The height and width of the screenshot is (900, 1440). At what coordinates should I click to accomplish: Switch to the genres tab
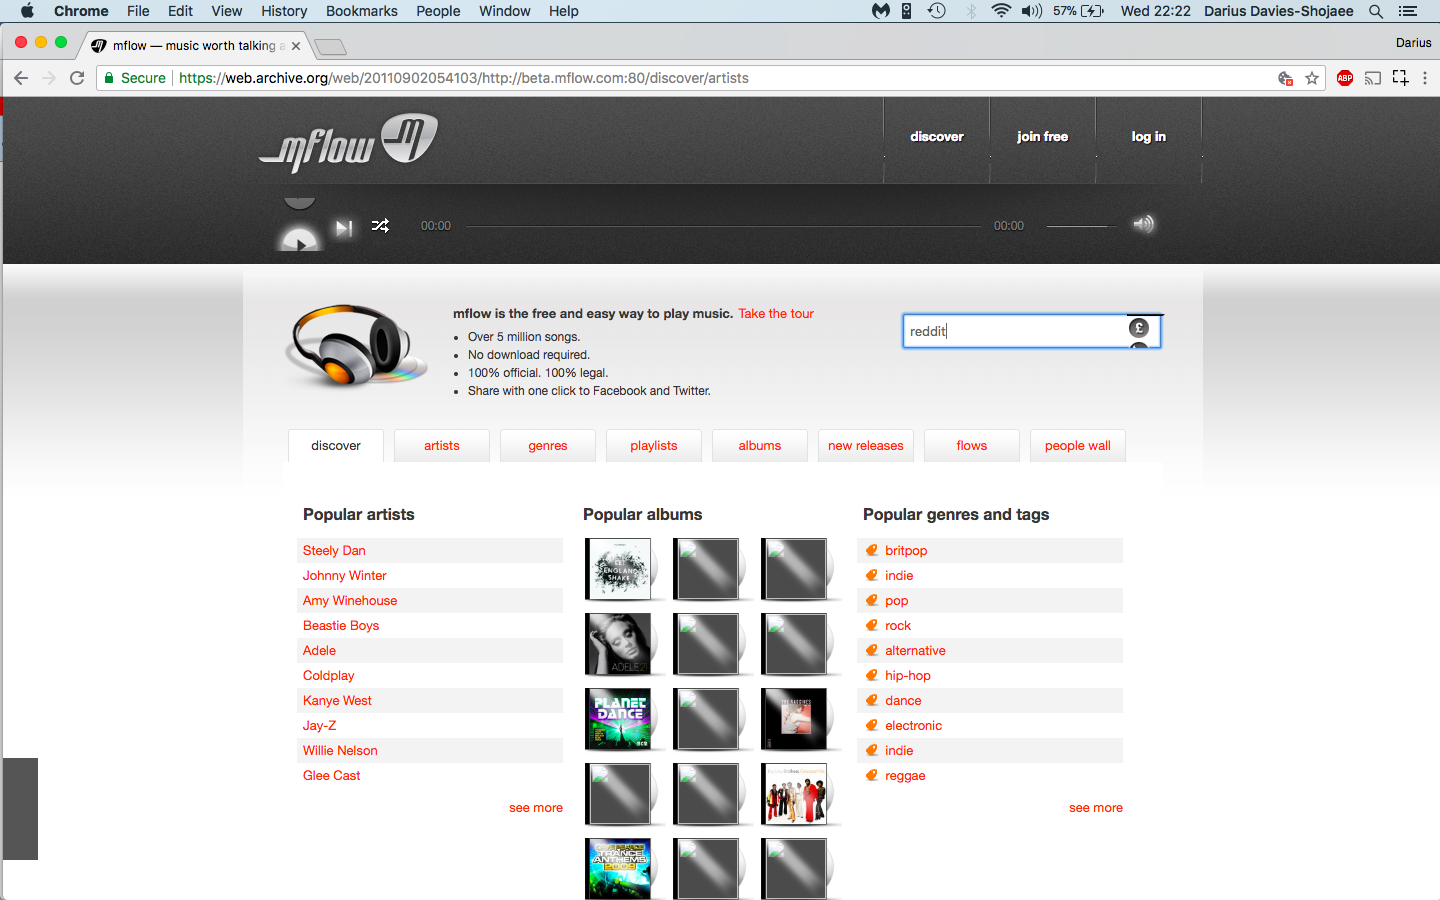(x=548, y=446)
